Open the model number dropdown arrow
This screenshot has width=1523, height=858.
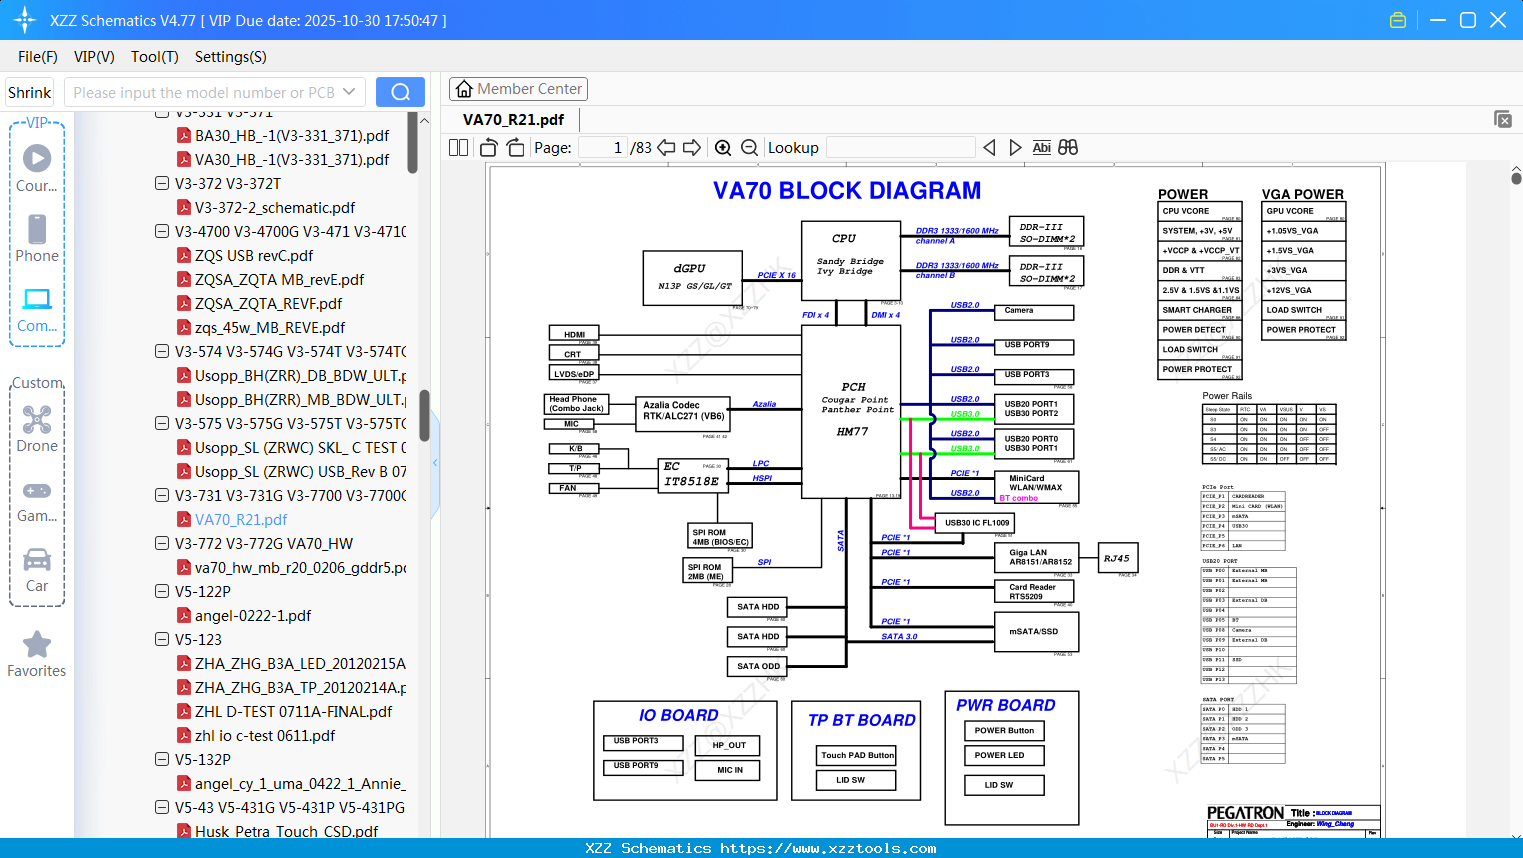[x=349, y=92]
